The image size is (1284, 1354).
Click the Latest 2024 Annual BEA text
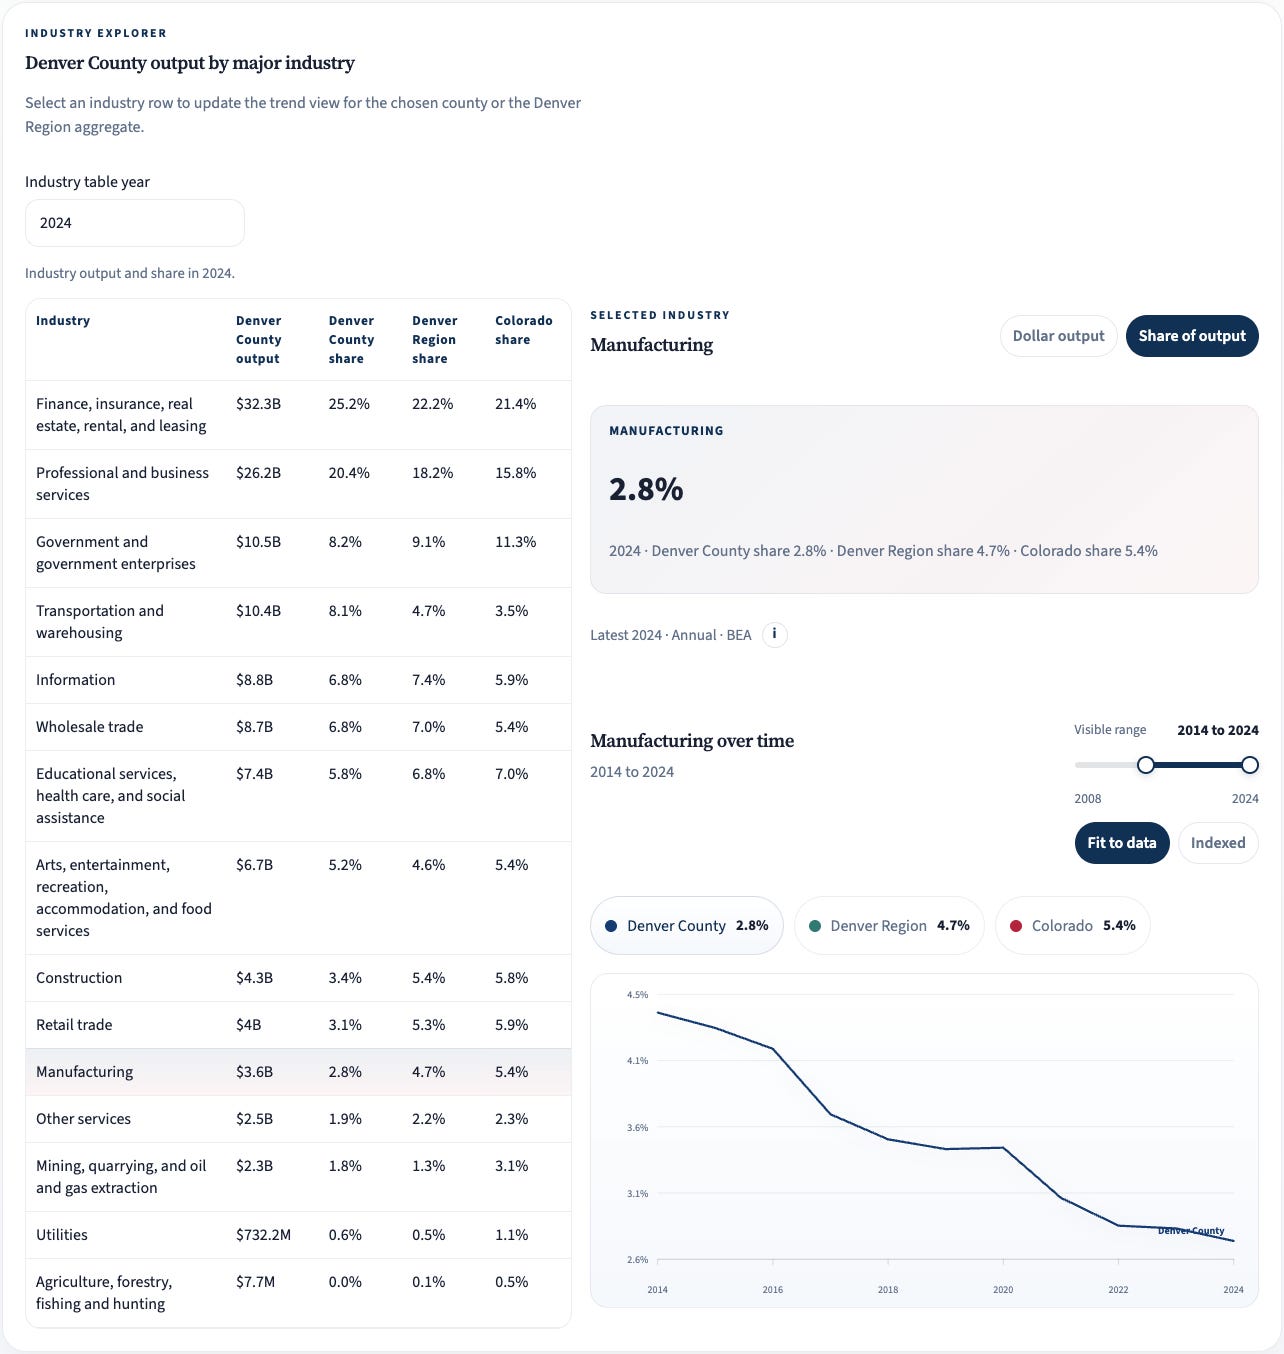(670, 635)
